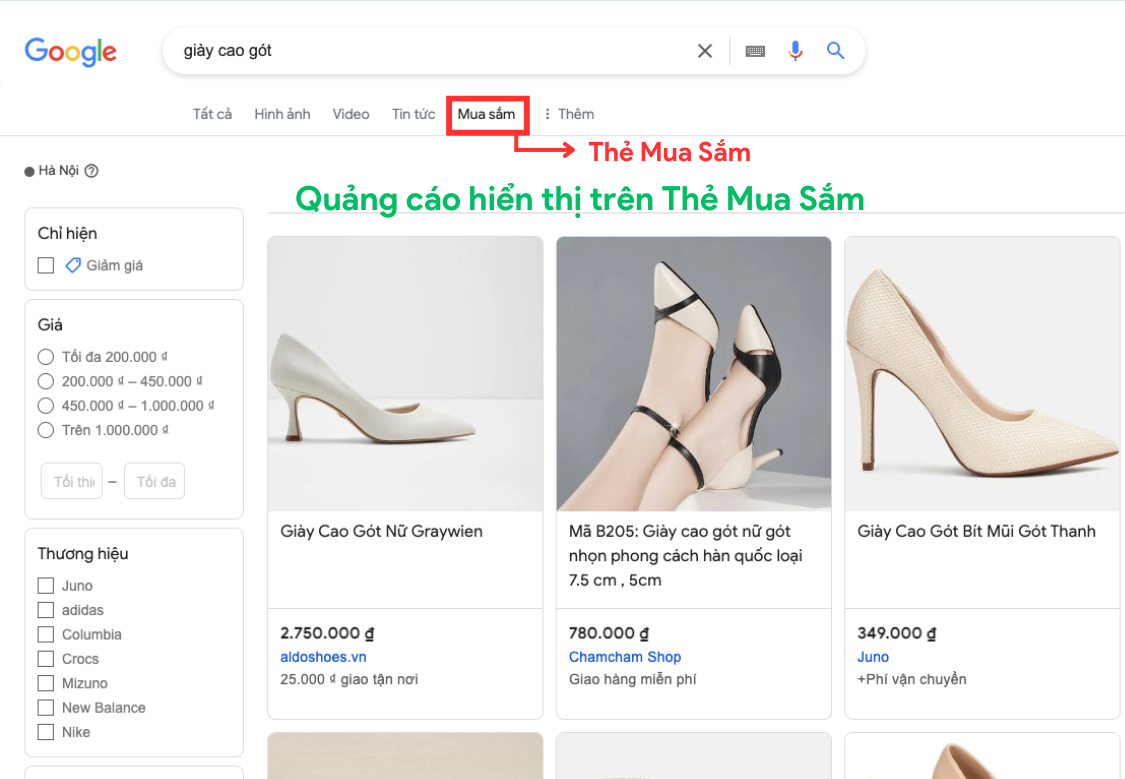Viewport: 1125px width, 779px height.
Task: Open the help icon next to Hà Nội
Action: [x=91, y=170]
